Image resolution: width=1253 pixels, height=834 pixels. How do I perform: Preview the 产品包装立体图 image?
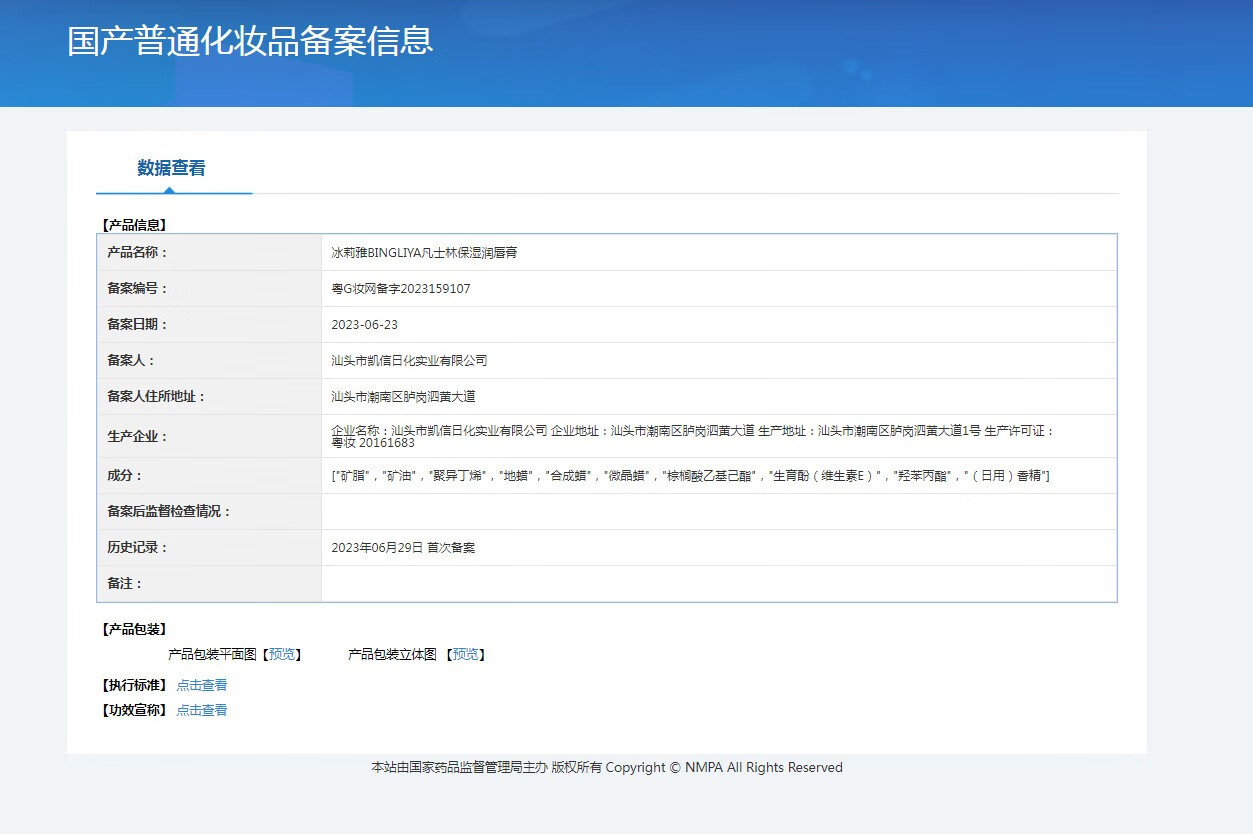coord(466,655)
